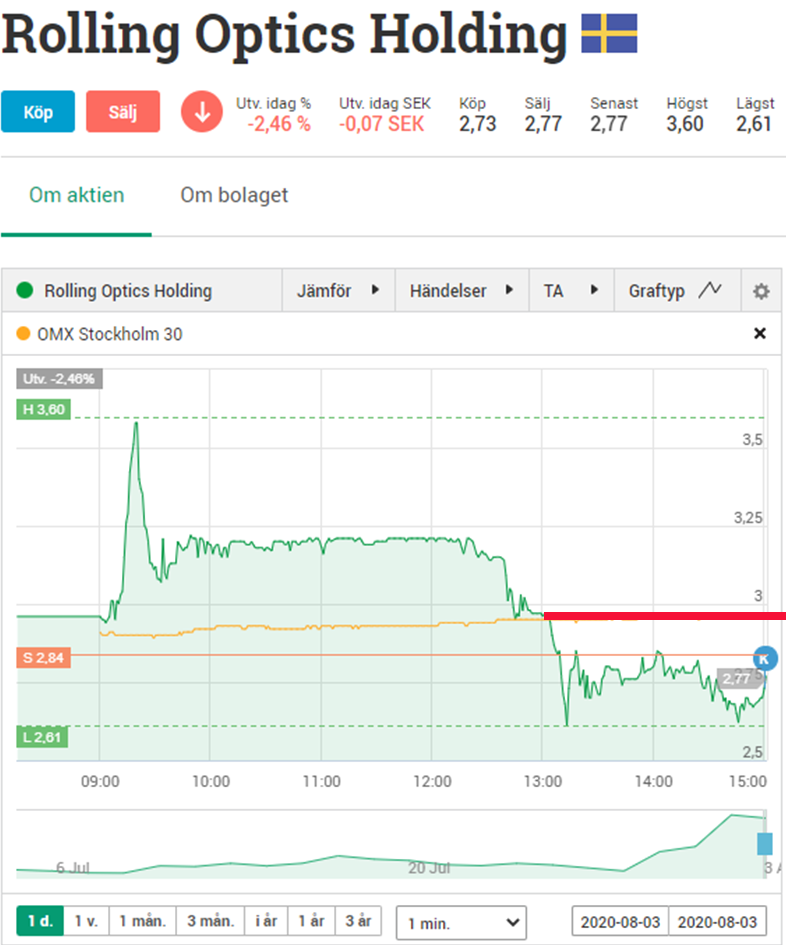Click the blue navigator range handle
The image size is (786, 945).
[x=764, y=843]
